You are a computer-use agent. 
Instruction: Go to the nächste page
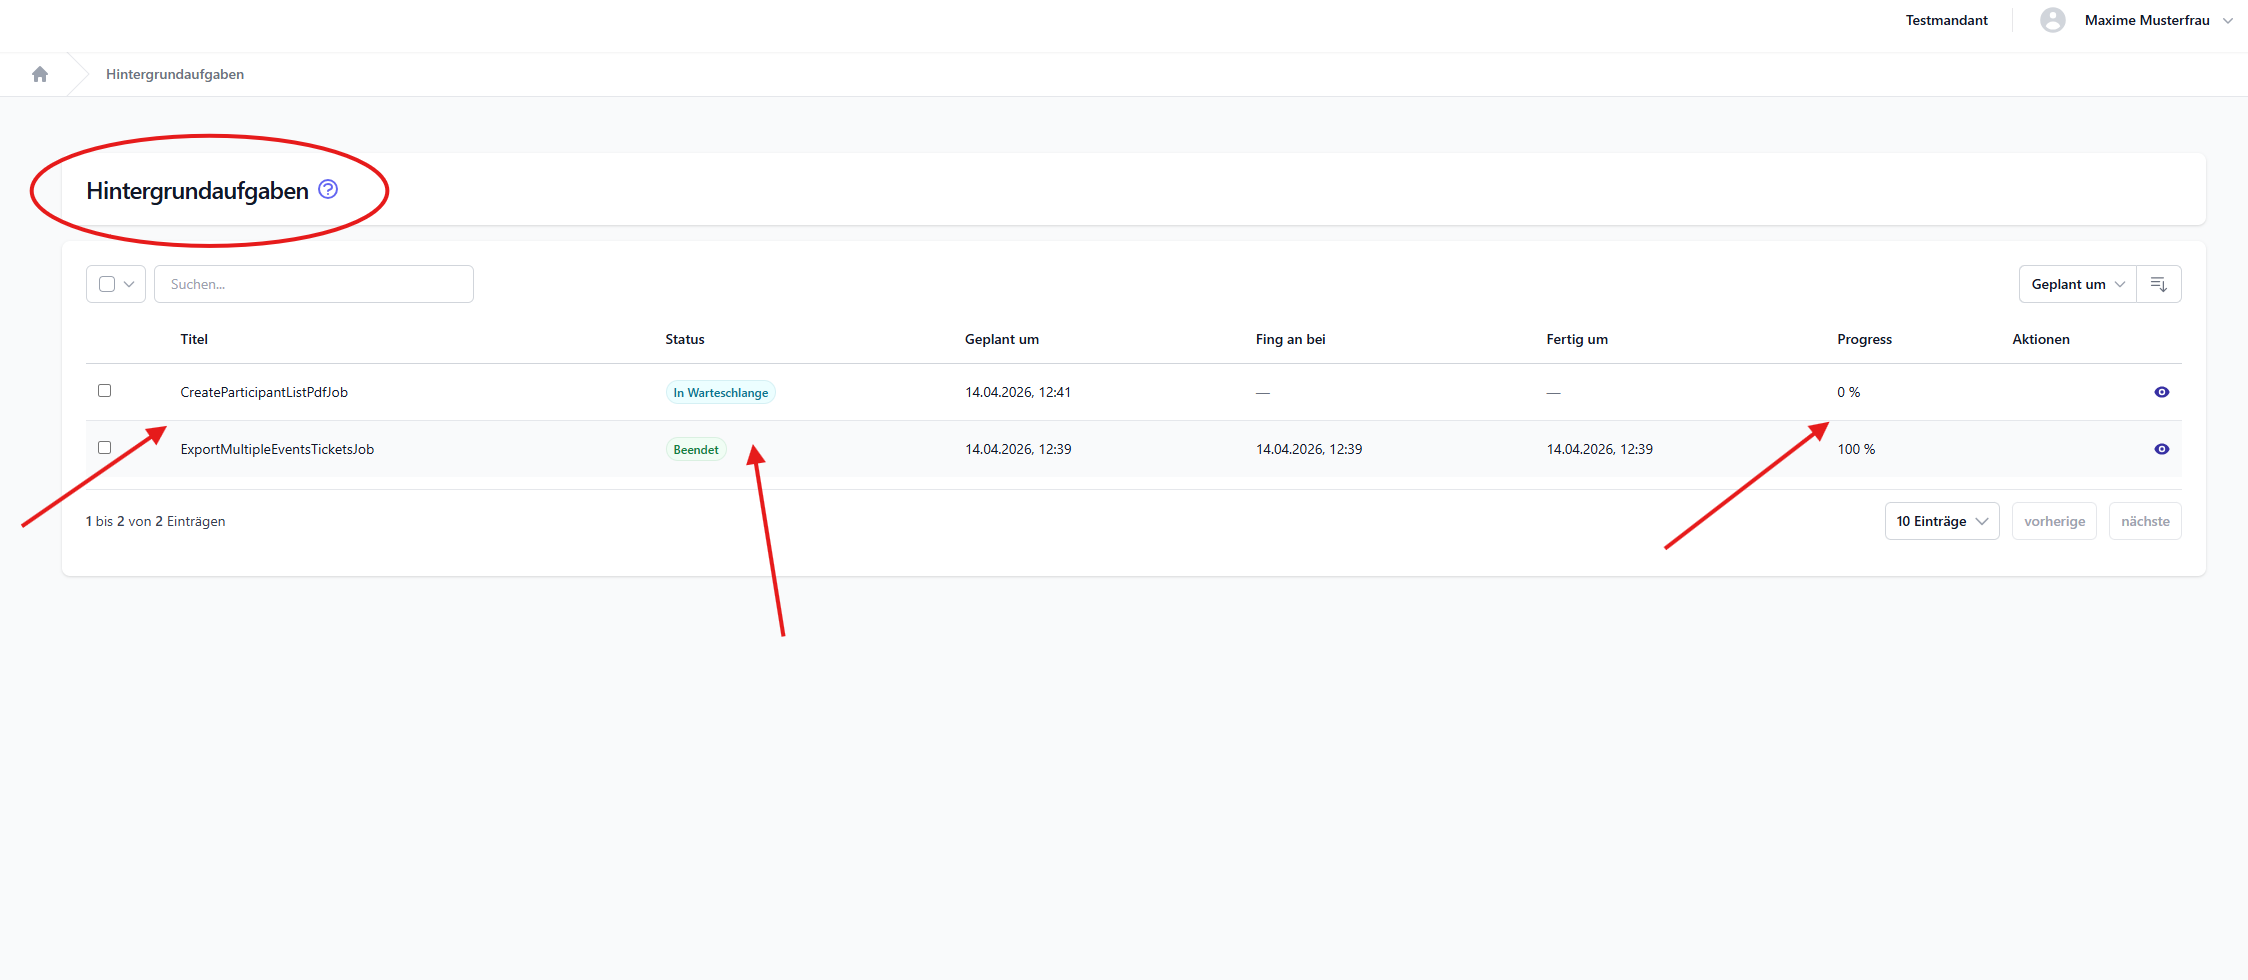(2144, 521)
